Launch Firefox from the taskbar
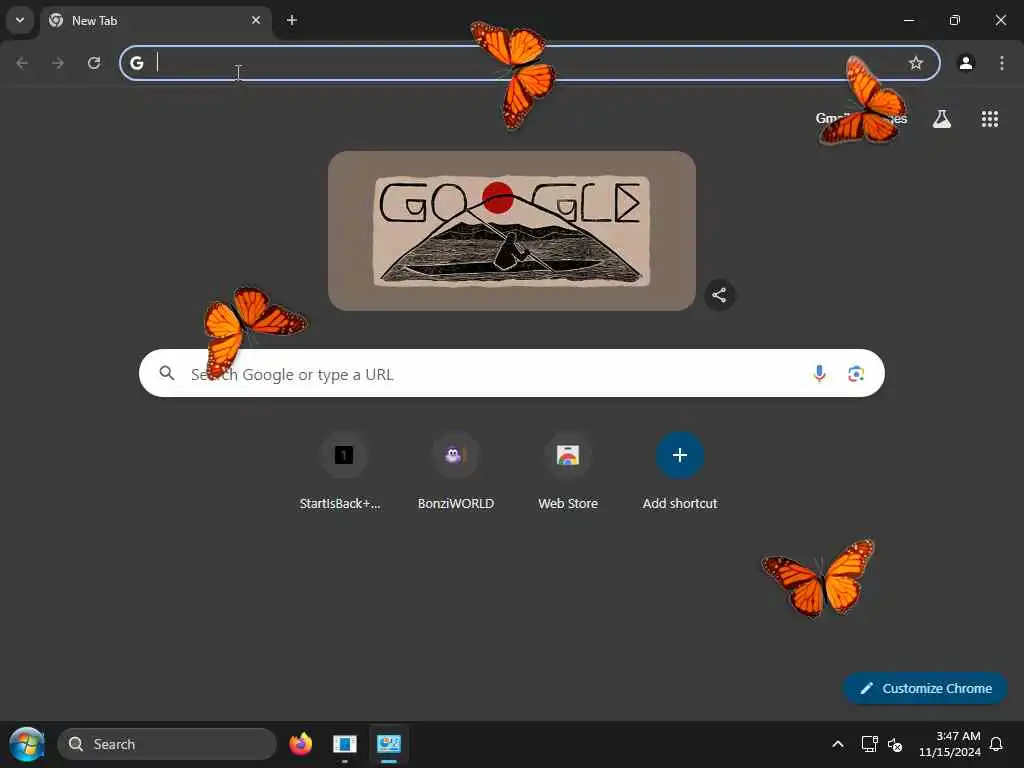Screen dimensions: 1024x768 tap(300, 744)
